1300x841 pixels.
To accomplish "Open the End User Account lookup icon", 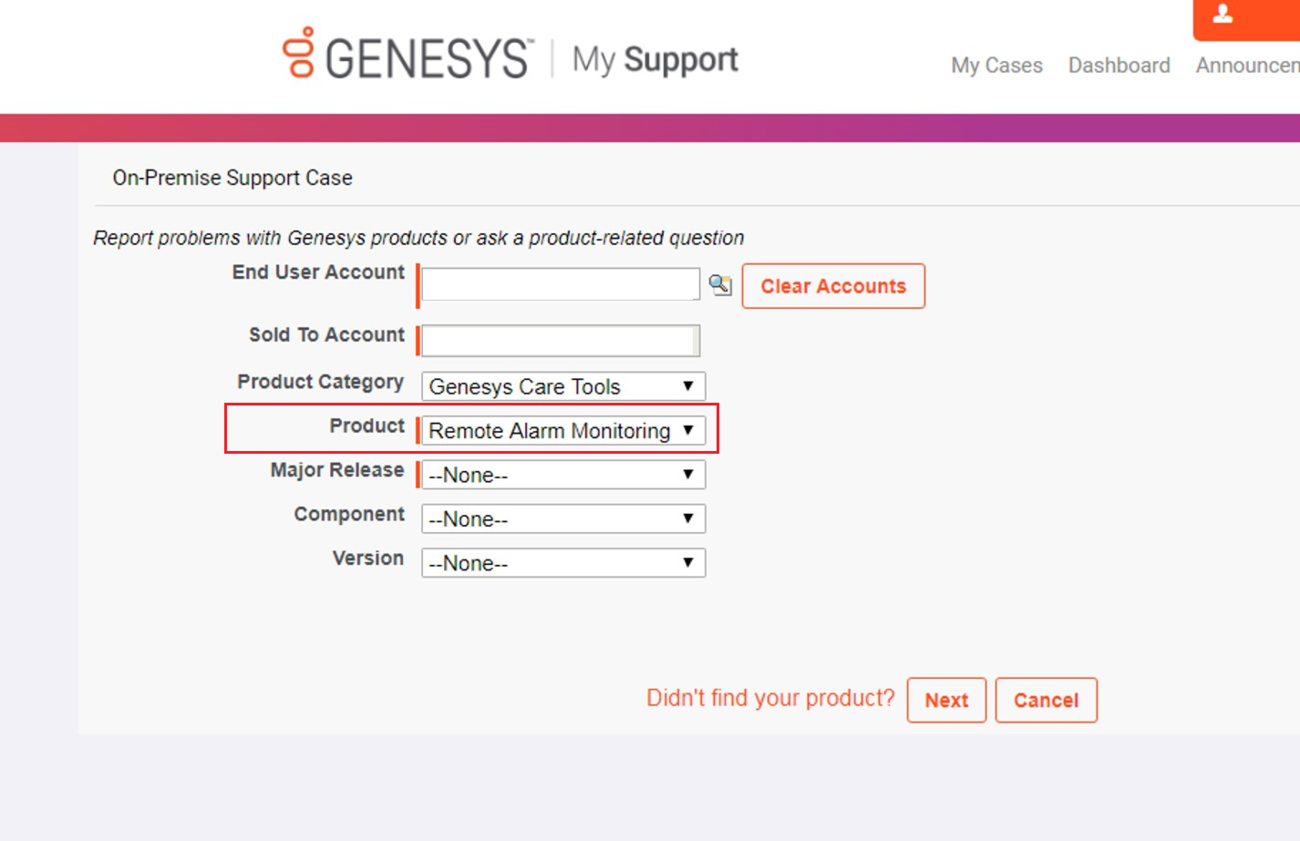I will pos(720,285).
